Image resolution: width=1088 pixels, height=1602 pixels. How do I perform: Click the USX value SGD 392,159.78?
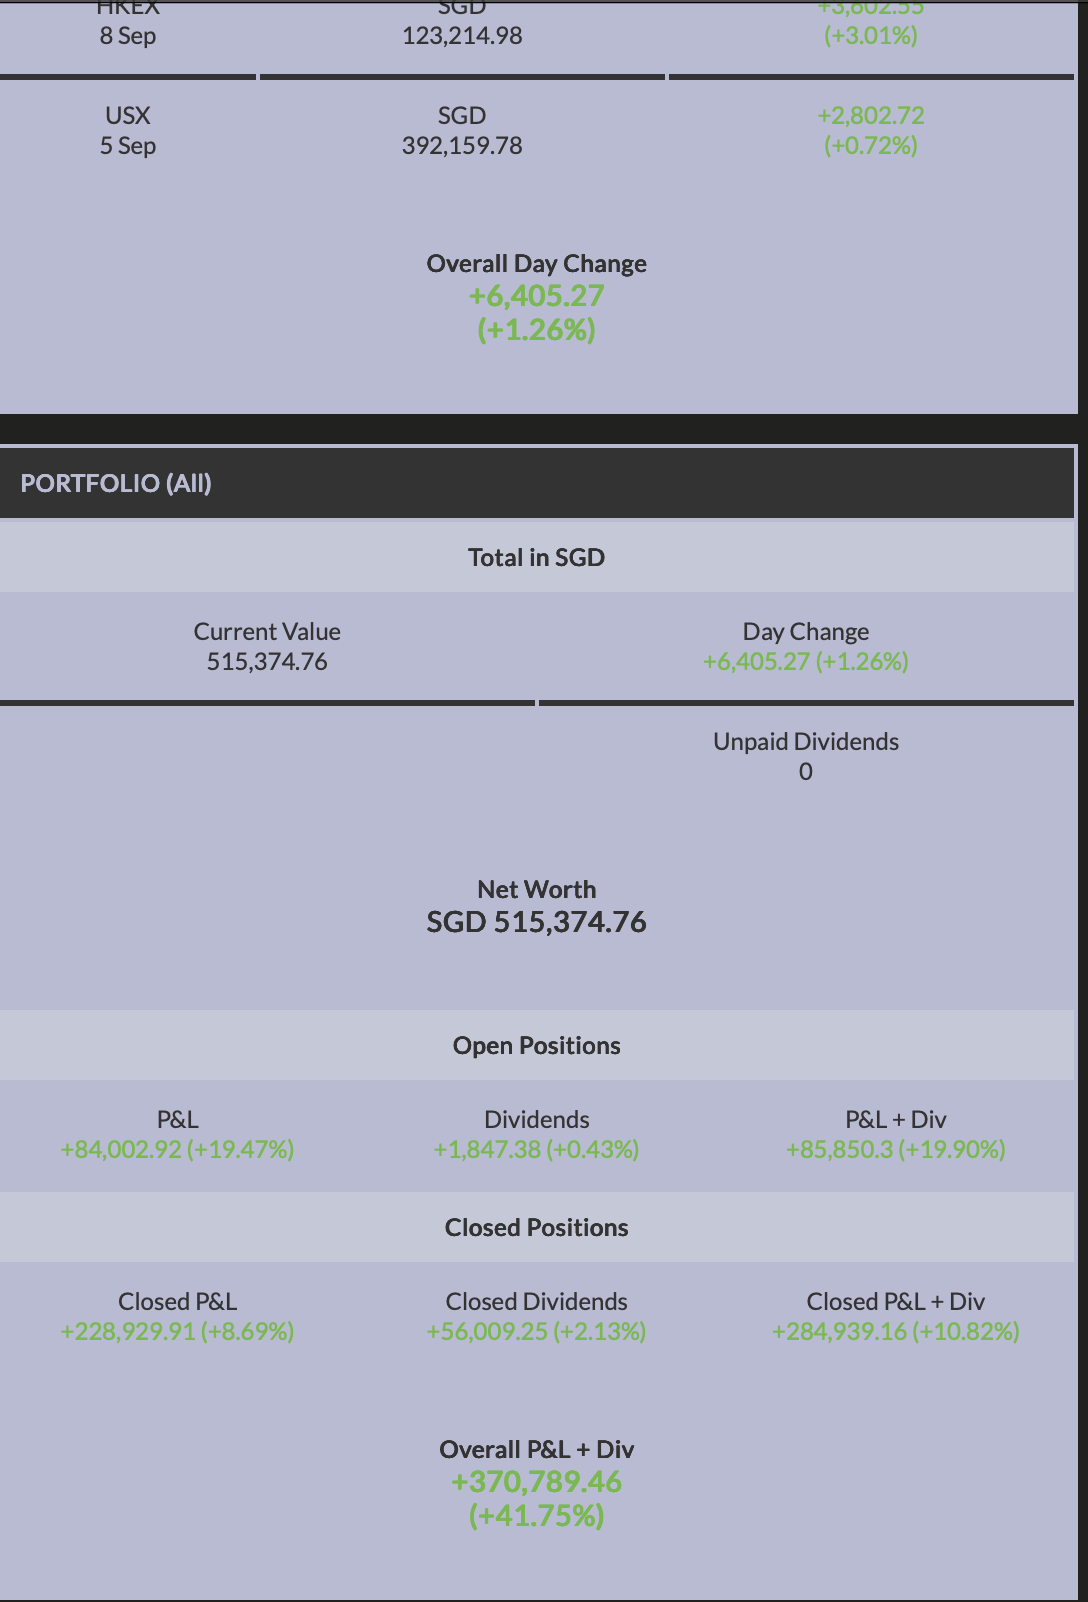click(x=462, y=146)
